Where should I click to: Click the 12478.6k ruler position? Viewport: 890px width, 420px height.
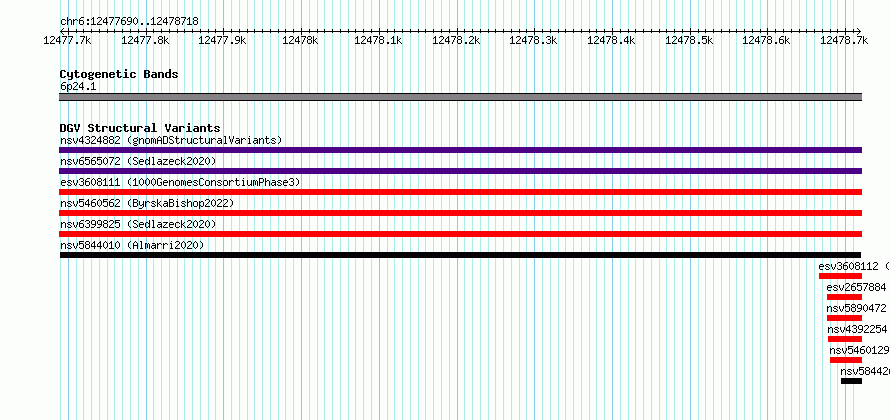point(767,41)
